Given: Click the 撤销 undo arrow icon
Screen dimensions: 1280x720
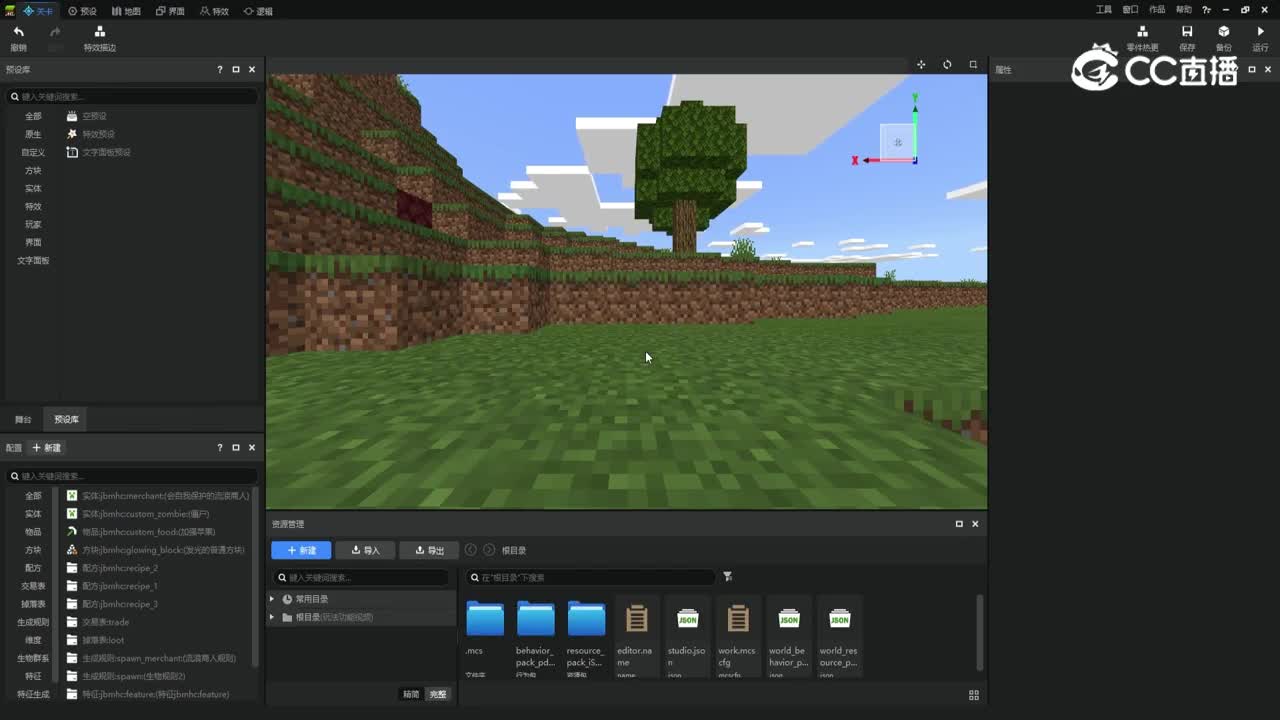Looking at the screenshot, I should pos(18,32).
